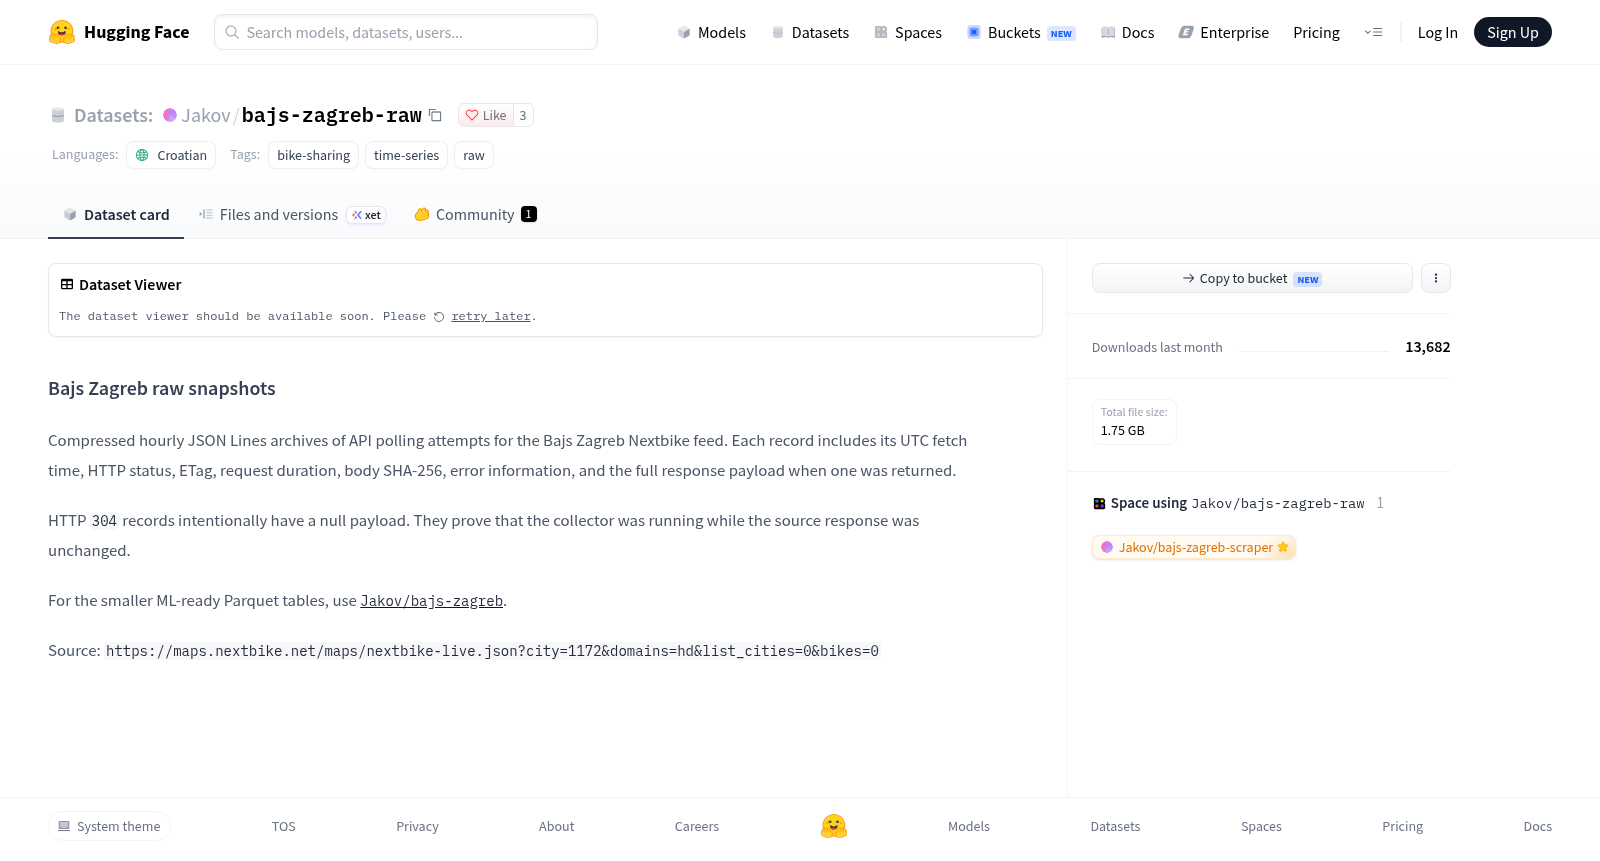
Task: Click the footer Careers link
Action: tap(697, 826)
